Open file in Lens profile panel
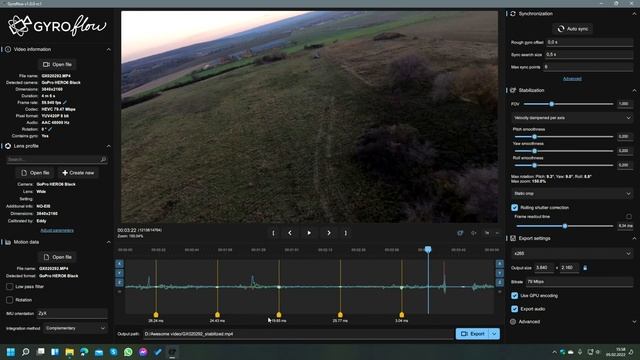The width and height of the screenshot is (640, 360). (x=35, y=173)
